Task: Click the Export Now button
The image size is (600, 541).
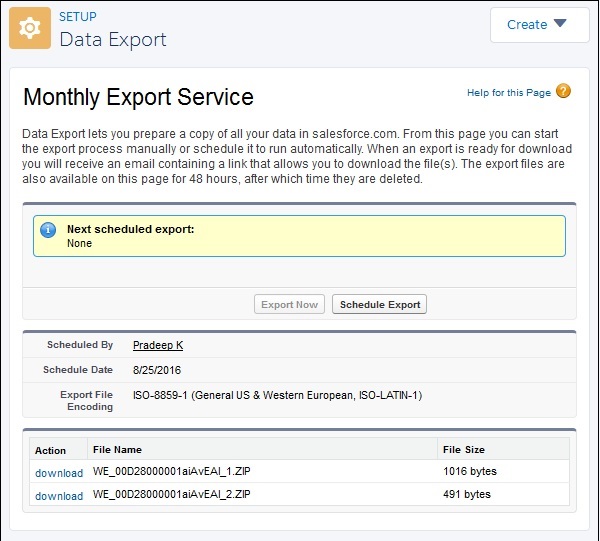Action: point(289,304)
